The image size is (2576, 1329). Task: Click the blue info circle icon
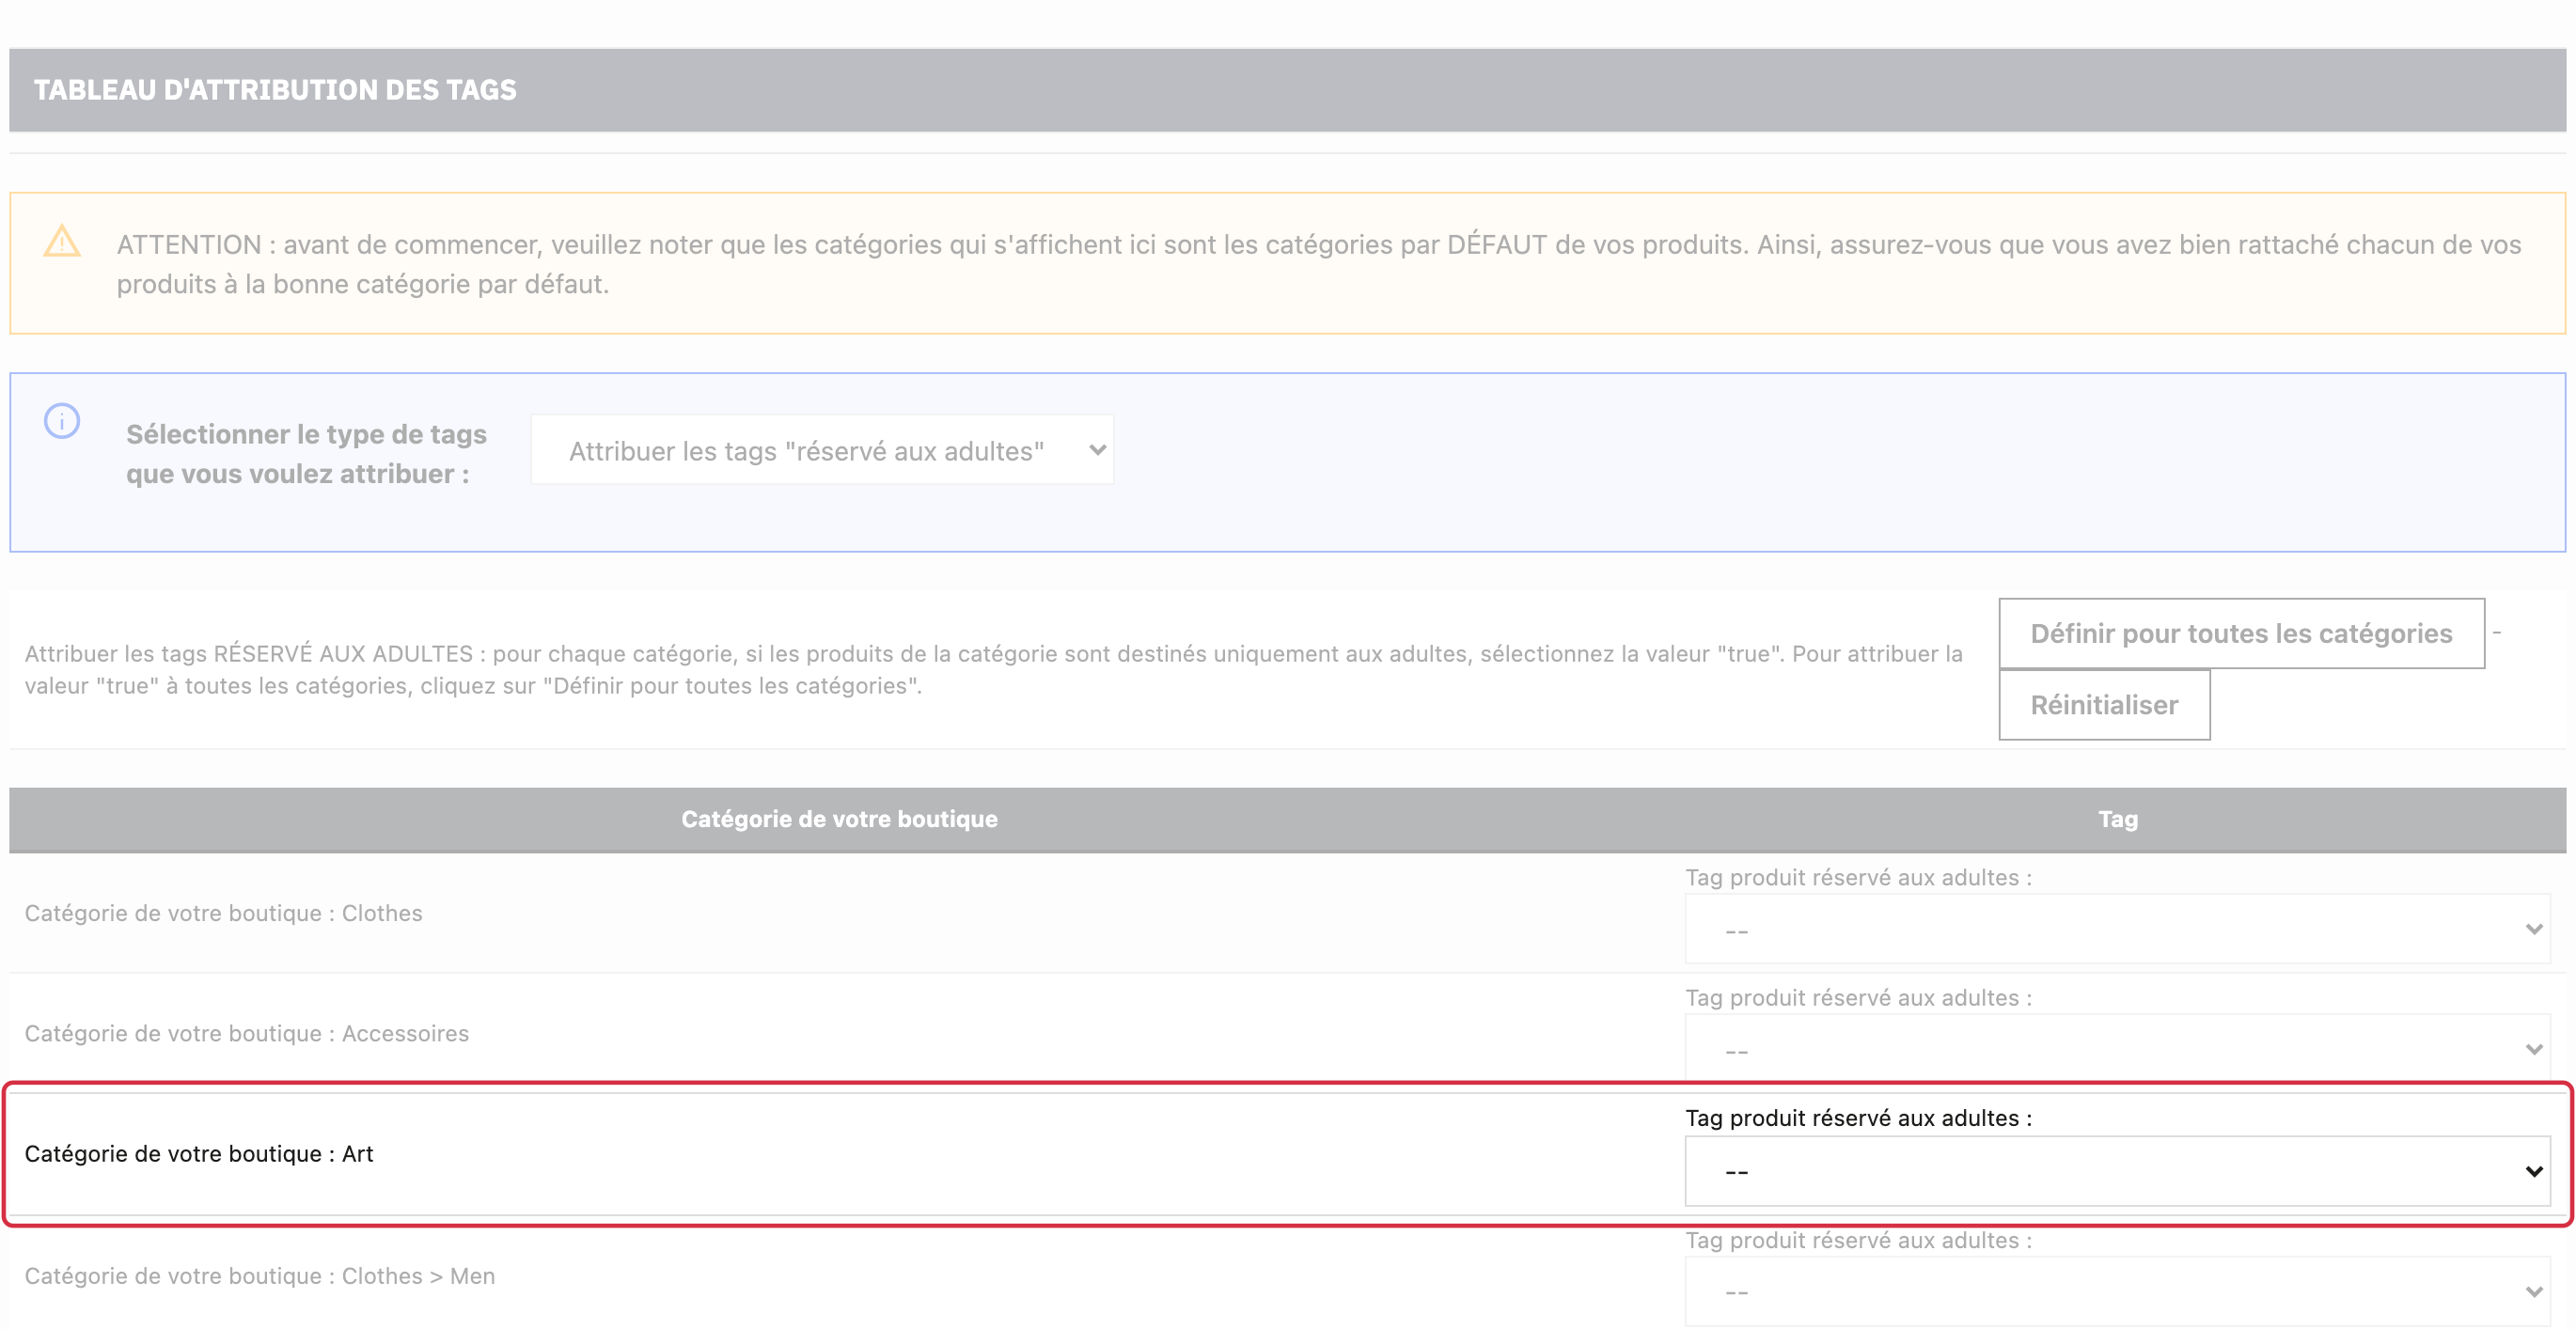[62, 421]
